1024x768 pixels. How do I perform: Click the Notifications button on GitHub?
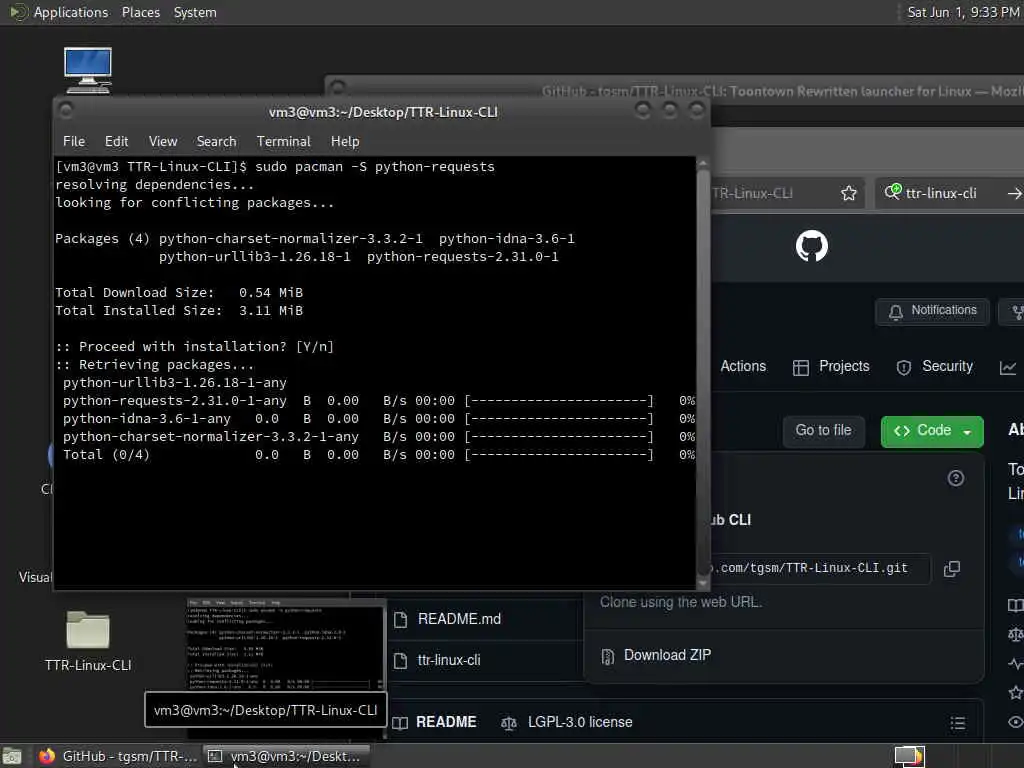tap(932, 311)
